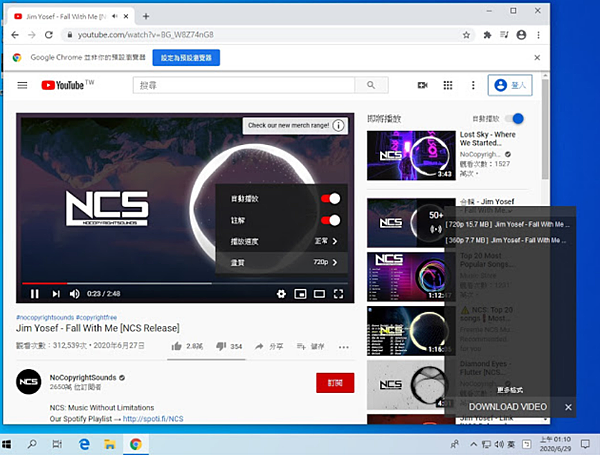This screenshot has width=600, height=459.
Task: Open #nocopyrightsounds hashtag link
Action: coord(45,317)
